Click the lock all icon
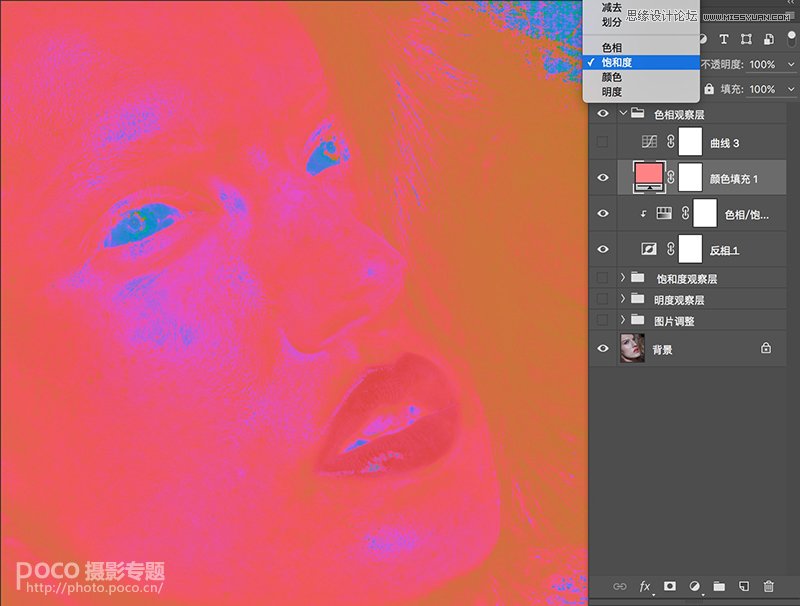The height and width of the screenshot is (606, 800). click(709, 89)
